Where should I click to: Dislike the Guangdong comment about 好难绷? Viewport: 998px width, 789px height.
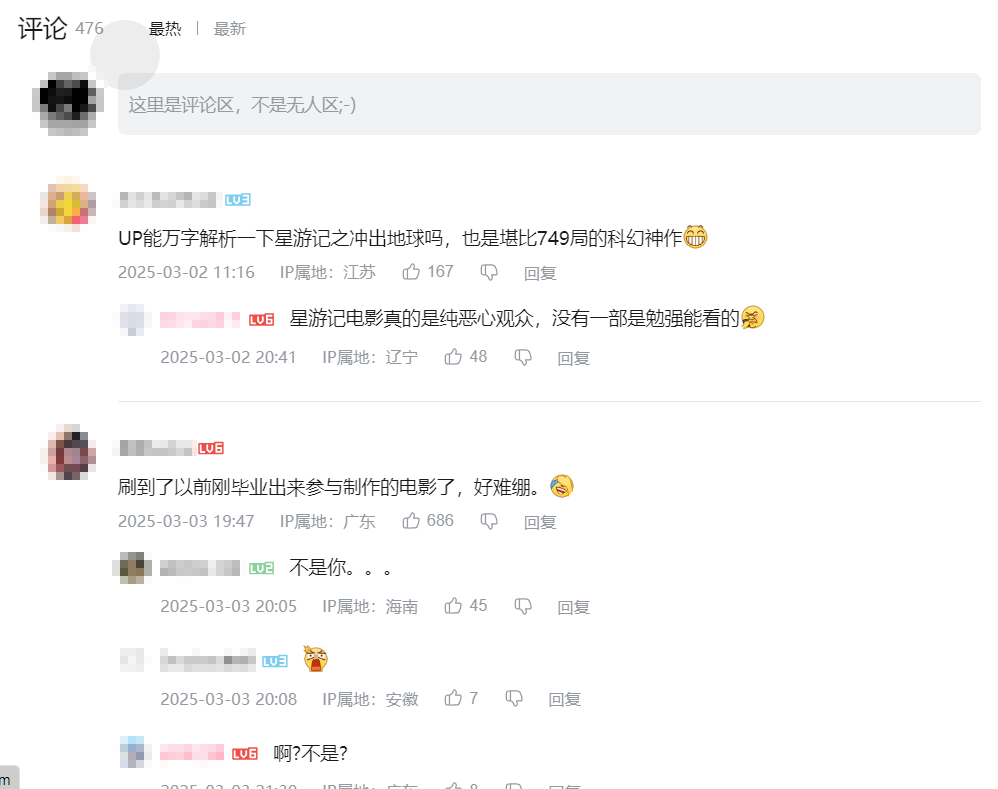[x=489, y=521]
